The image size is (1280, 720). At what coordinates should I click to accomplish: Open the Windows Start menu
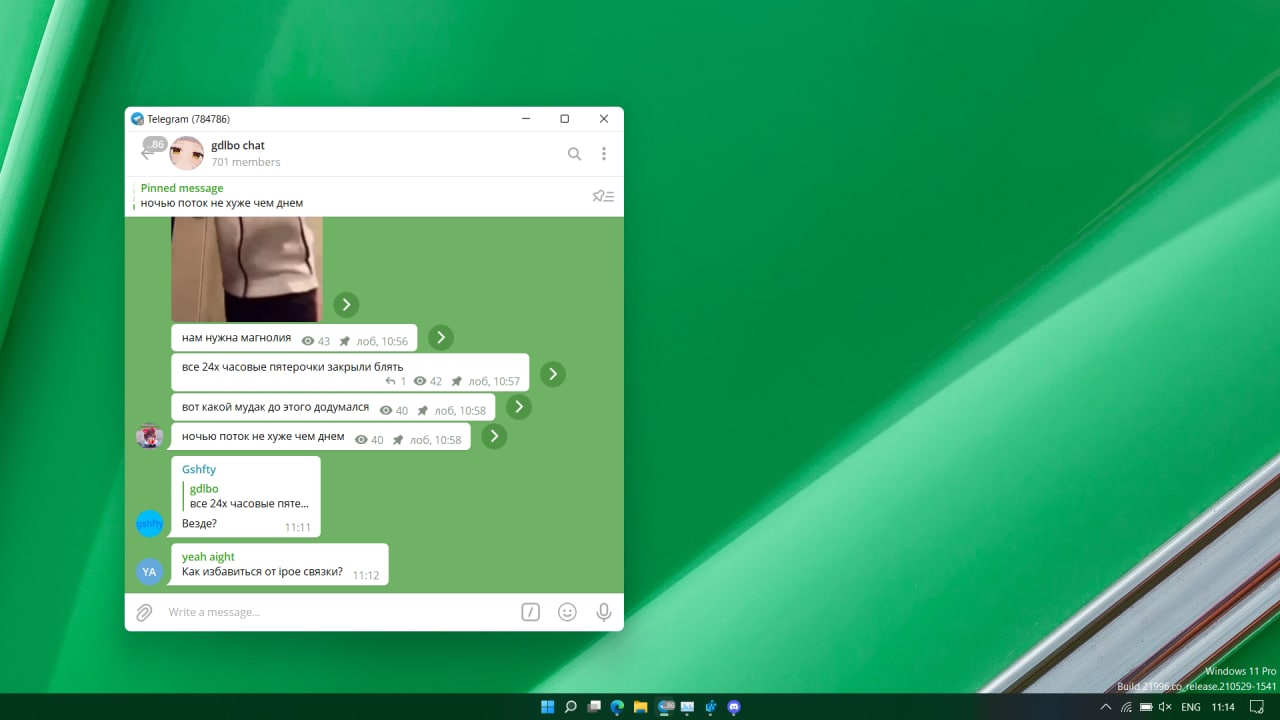[547, 707]
